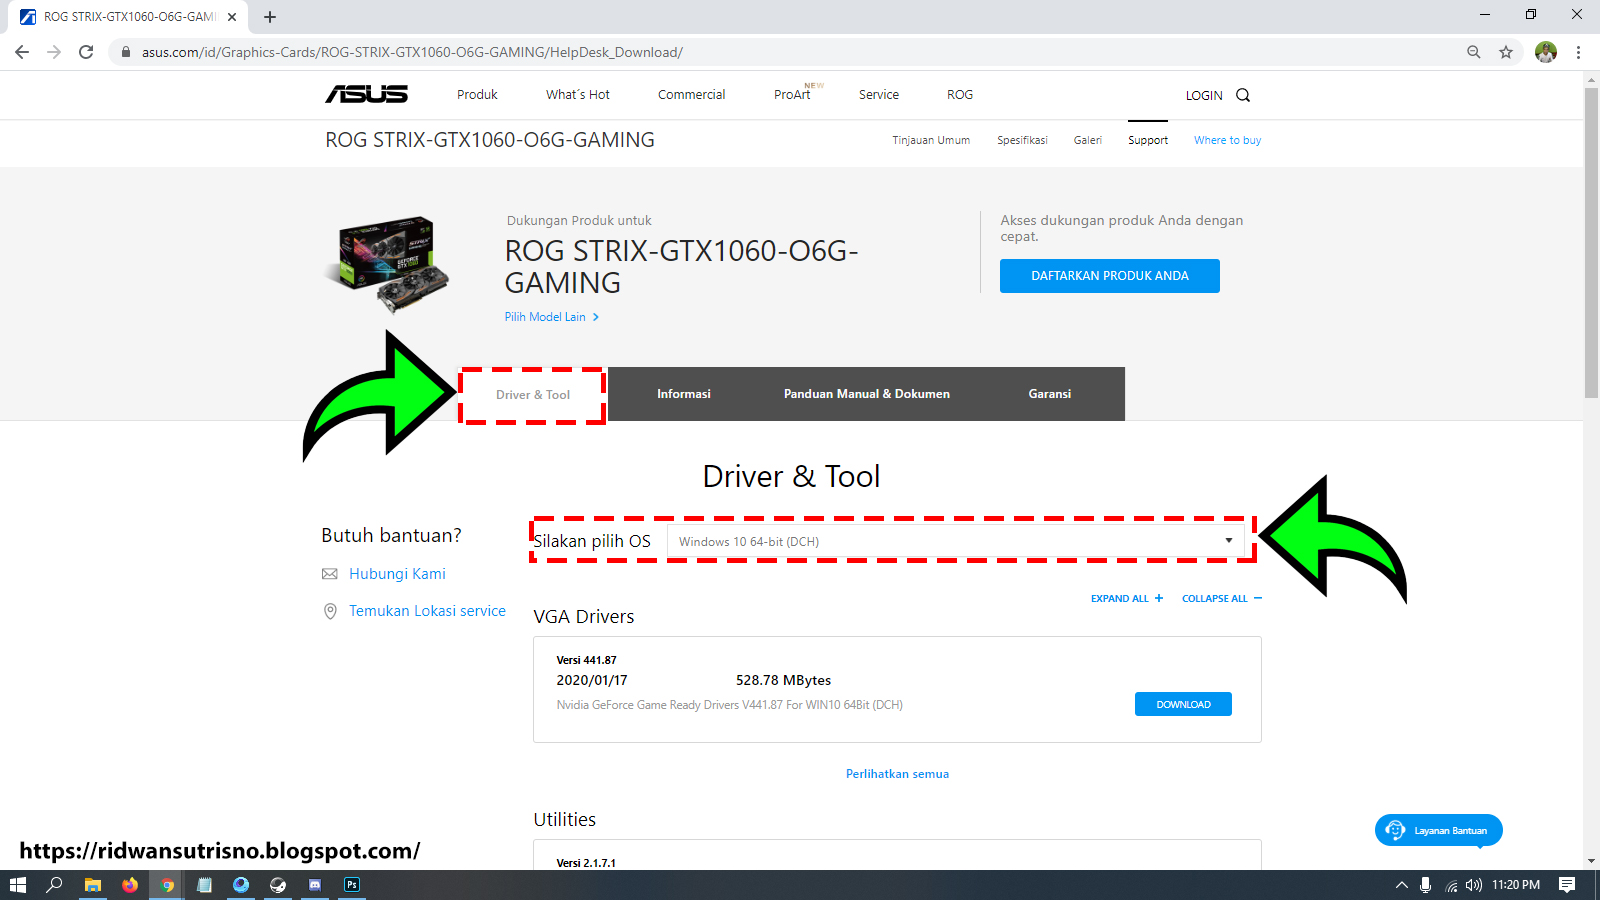Reload the page with the refresh icon
Image resolution: width=1600 pixels, height=900 pixels.
point(86,52)
